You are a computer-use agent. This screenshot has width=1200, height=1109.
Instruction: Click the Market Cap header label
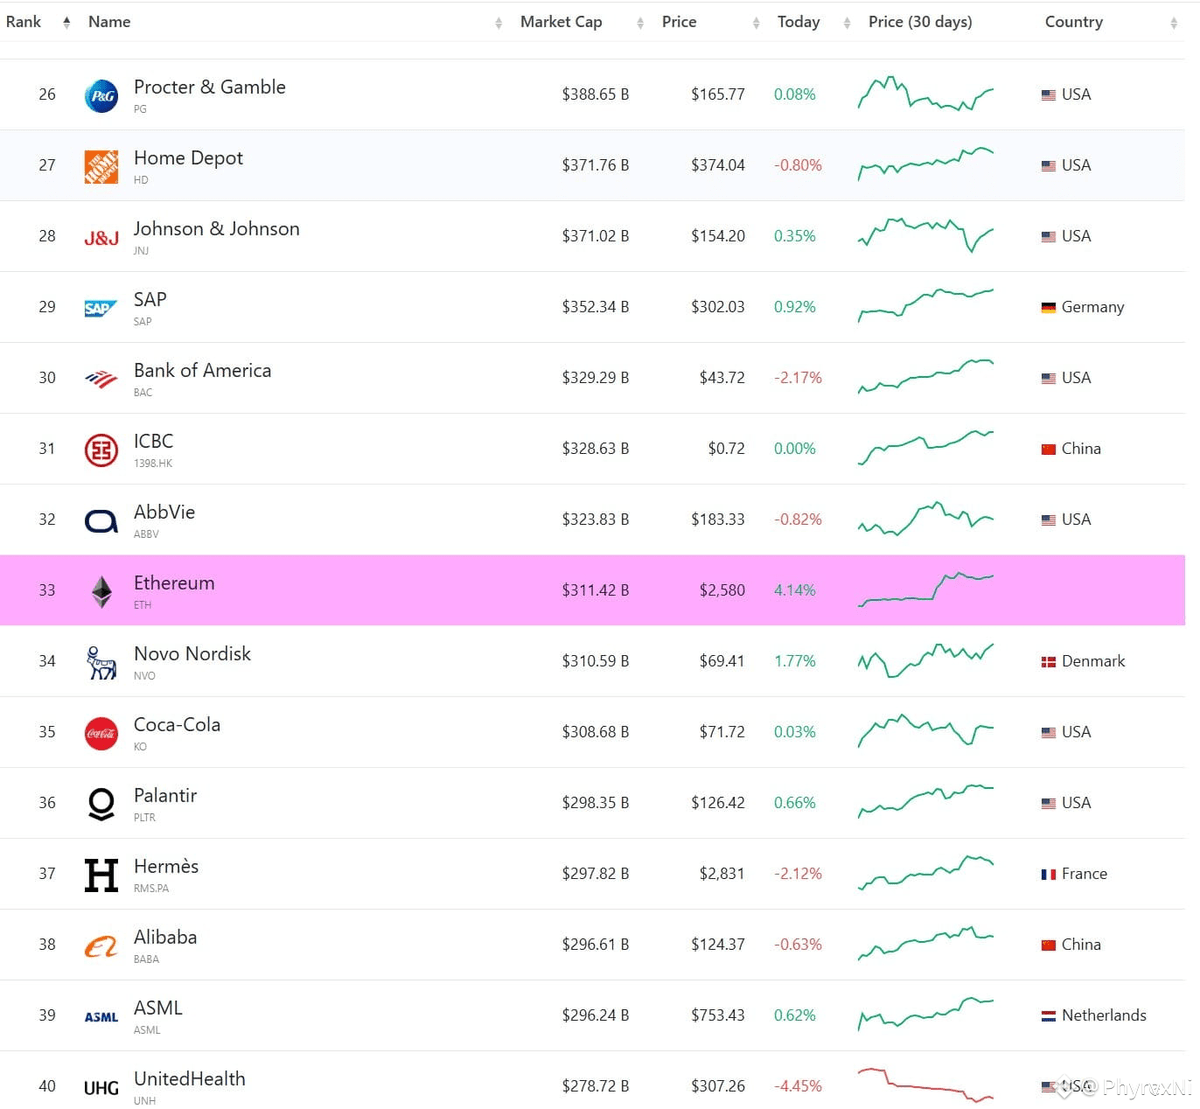561,22
